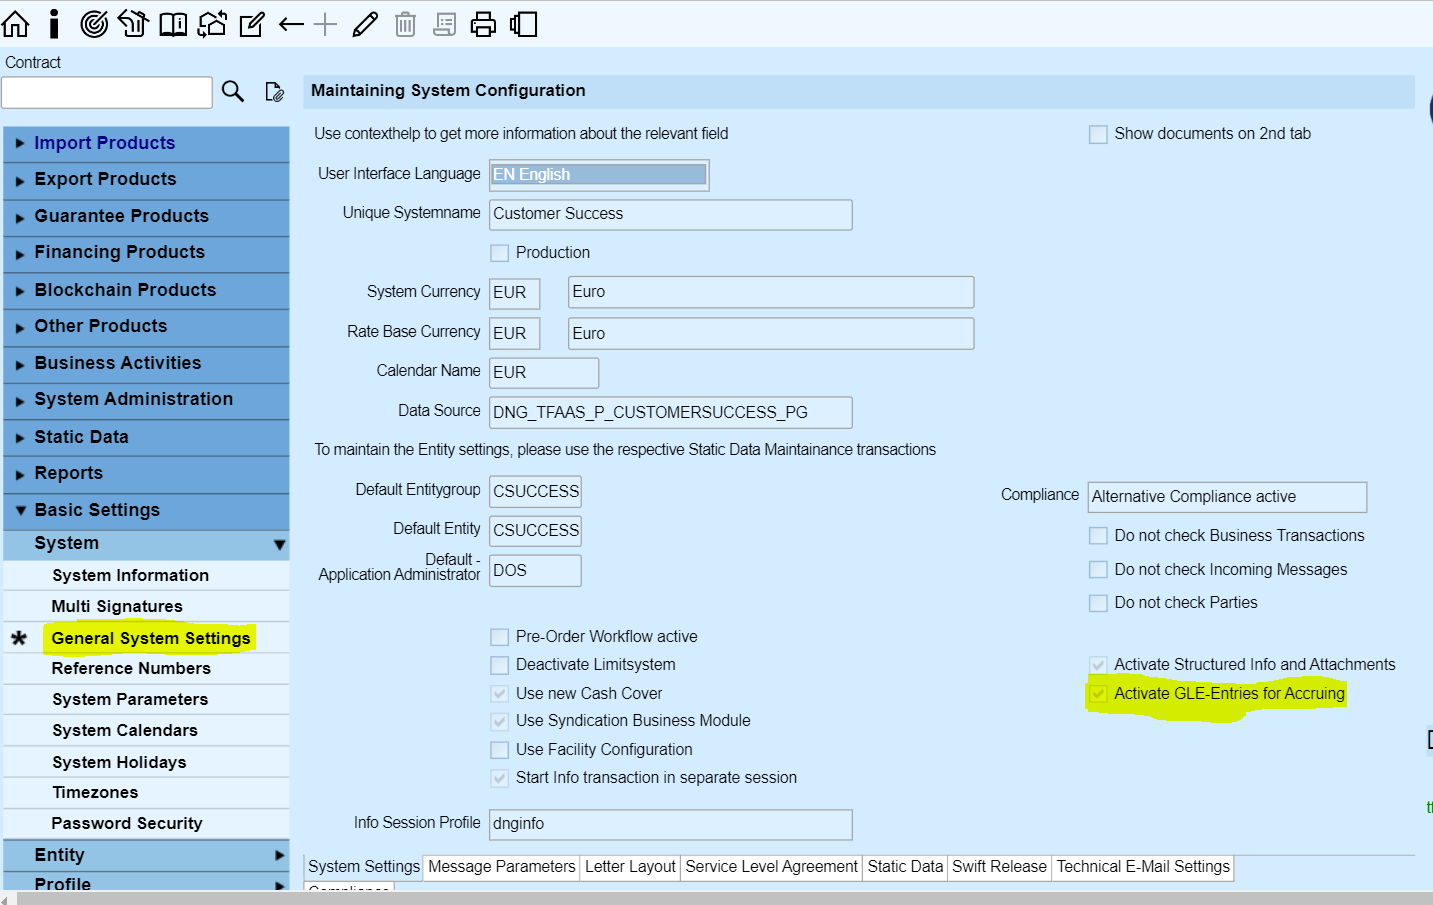Search contract with the magnifying glass icon
The width and height of the screenshot is (1433, 905).
pyautogui.click(x=233, y=92)
